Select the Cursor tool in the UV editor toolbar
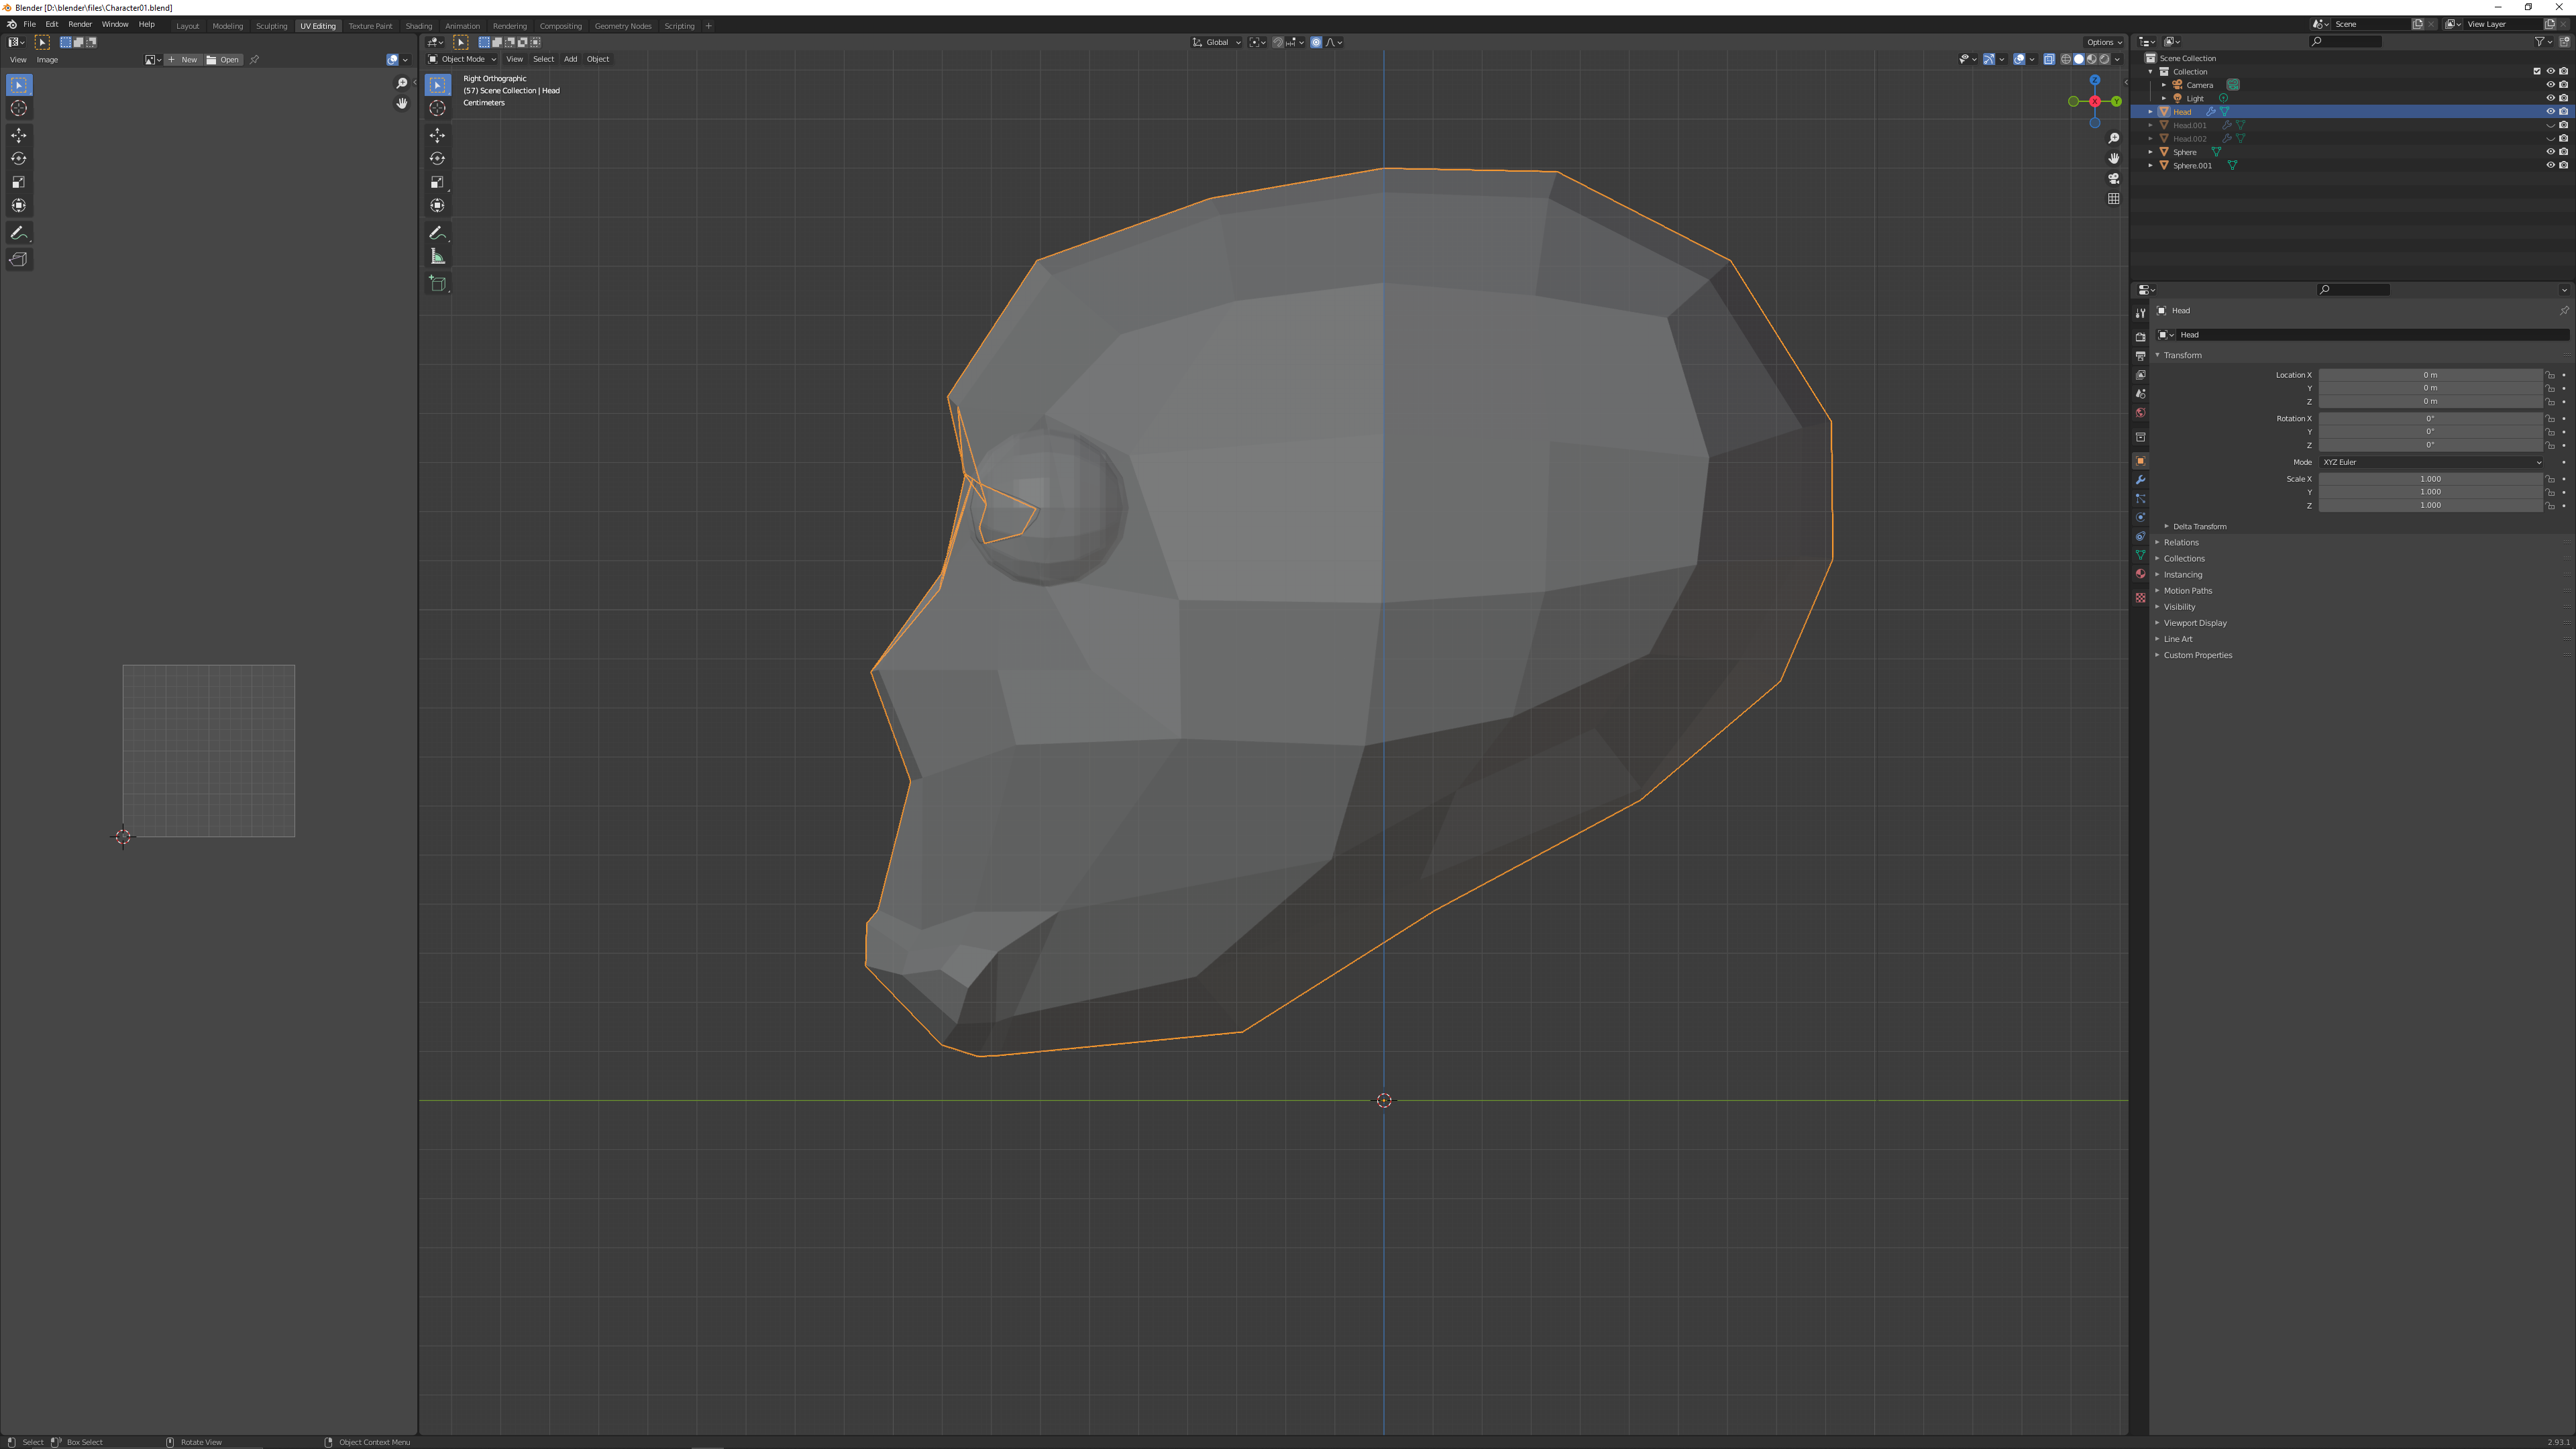The image size is (2576, 1449). [x=19, y=108]
